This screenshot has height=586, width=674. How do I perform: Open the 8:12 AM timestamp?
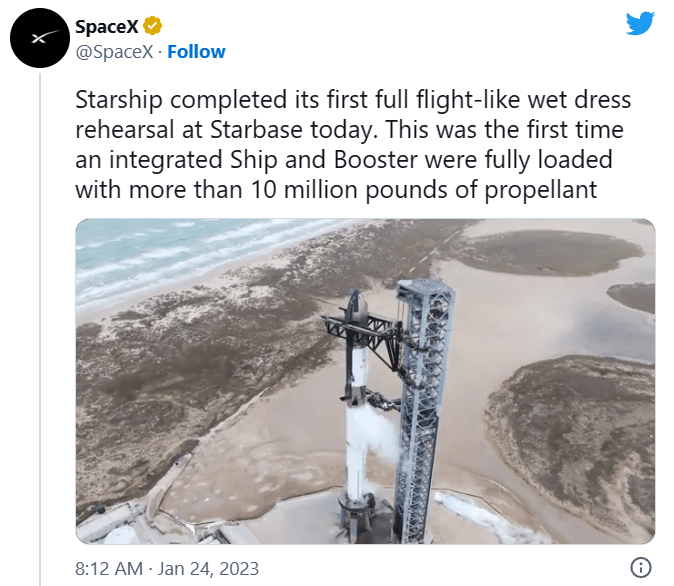[x=109, y=568]
